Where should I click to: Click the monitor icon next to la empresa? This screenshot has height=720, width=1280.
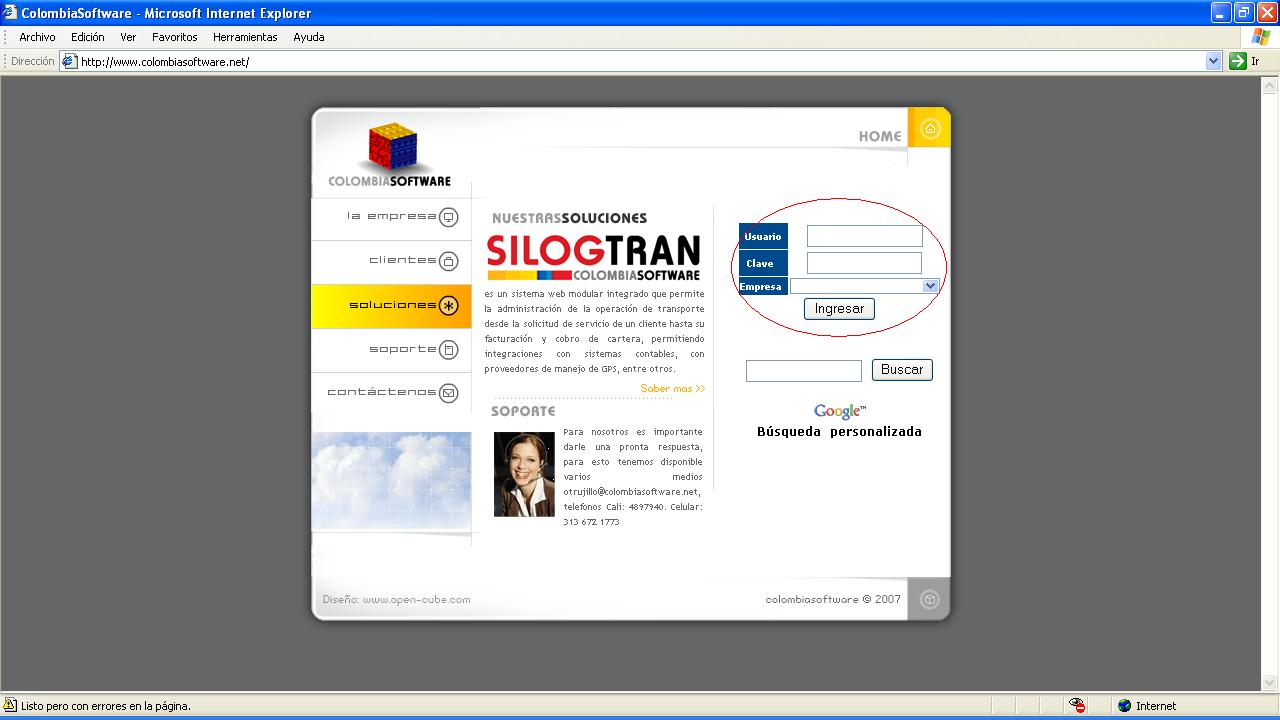(449, 217)
